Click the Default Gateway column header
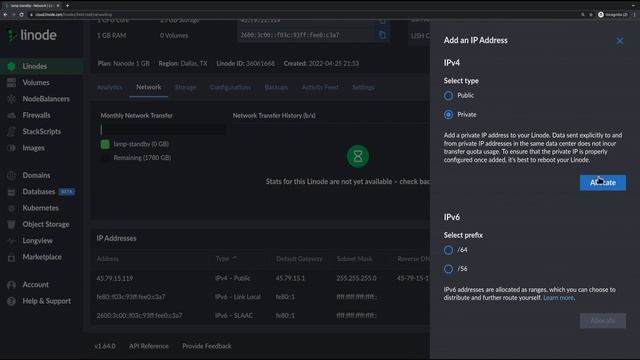 pyautogui.click(x=299, y=259)
